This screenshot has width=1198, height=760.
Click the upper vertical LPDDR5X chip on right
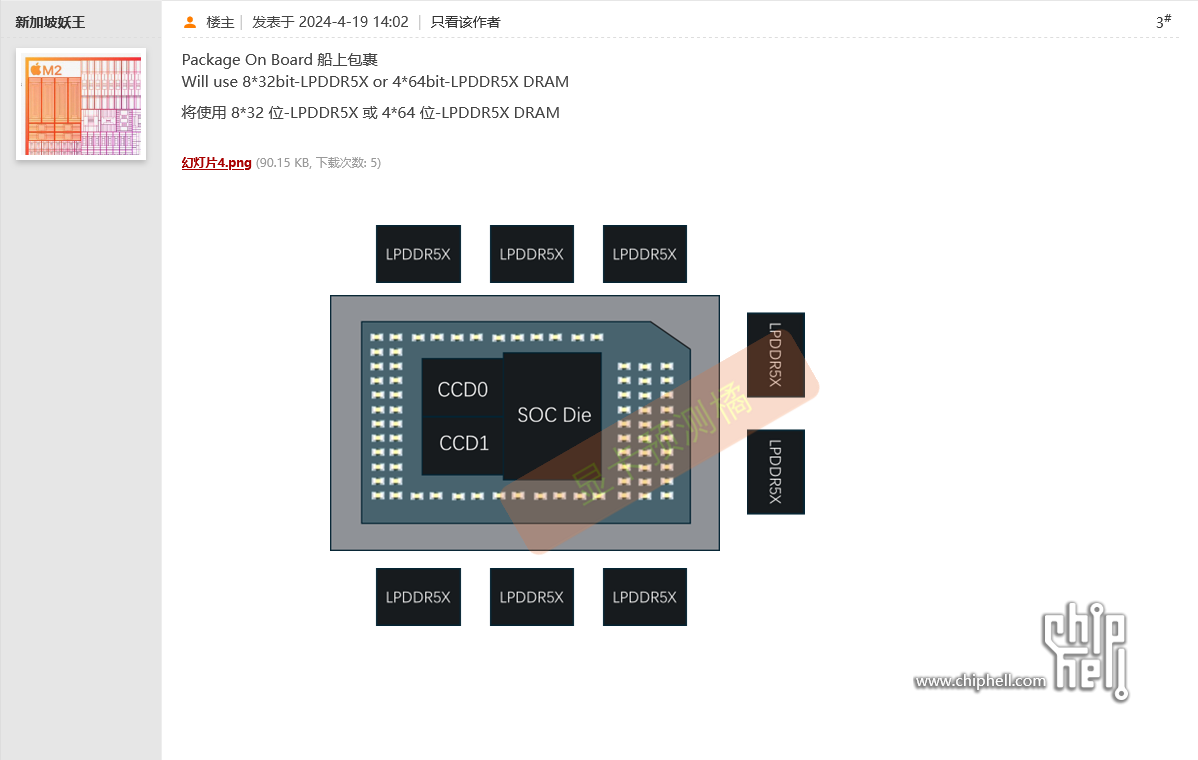(x=775, y=355)
